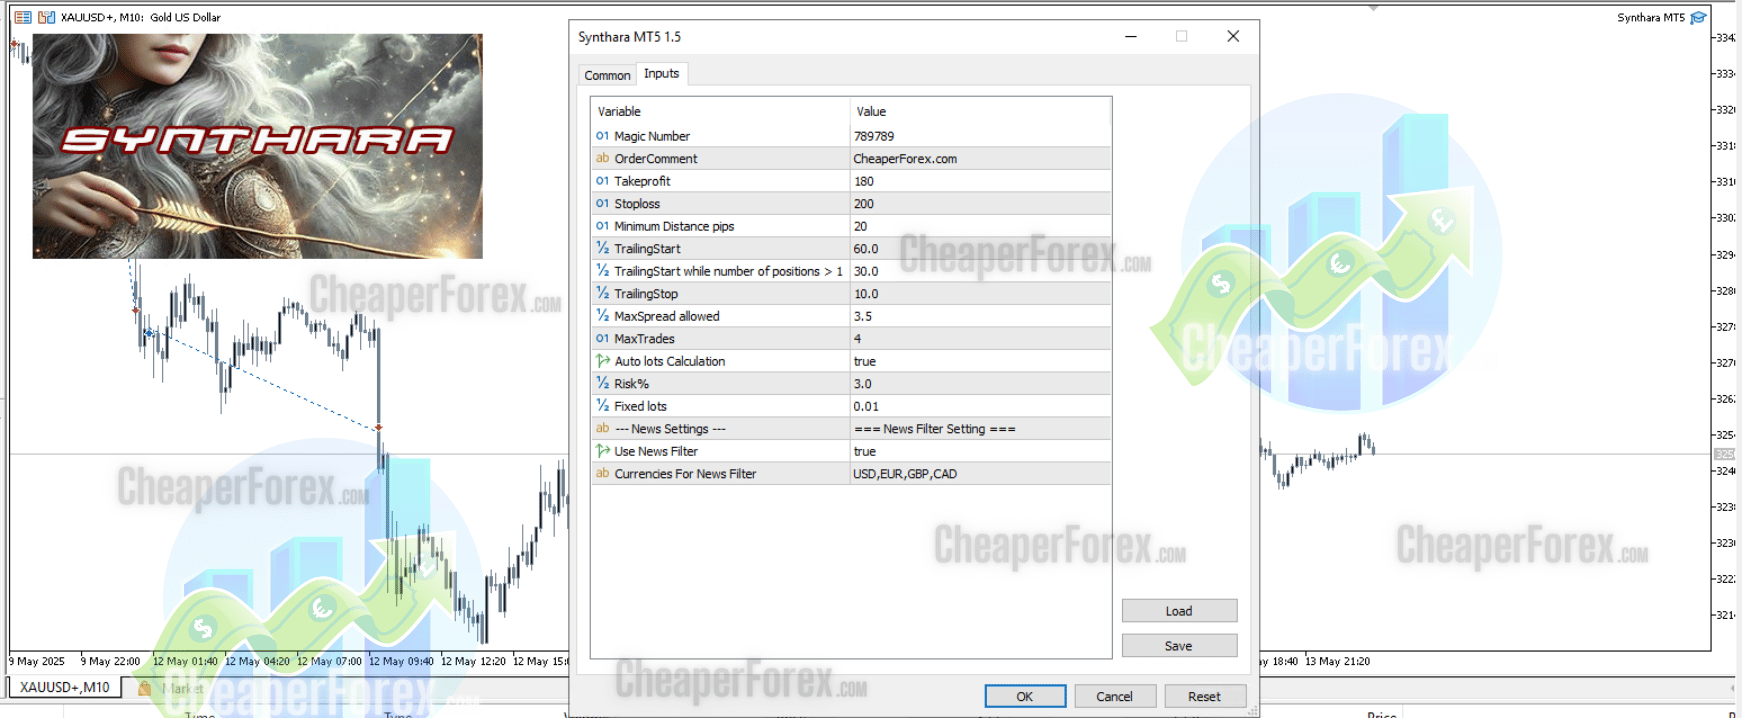This screenshot has width=1742, height=718.
Task: Click the MaxTrades variable name
Action: 644,338
